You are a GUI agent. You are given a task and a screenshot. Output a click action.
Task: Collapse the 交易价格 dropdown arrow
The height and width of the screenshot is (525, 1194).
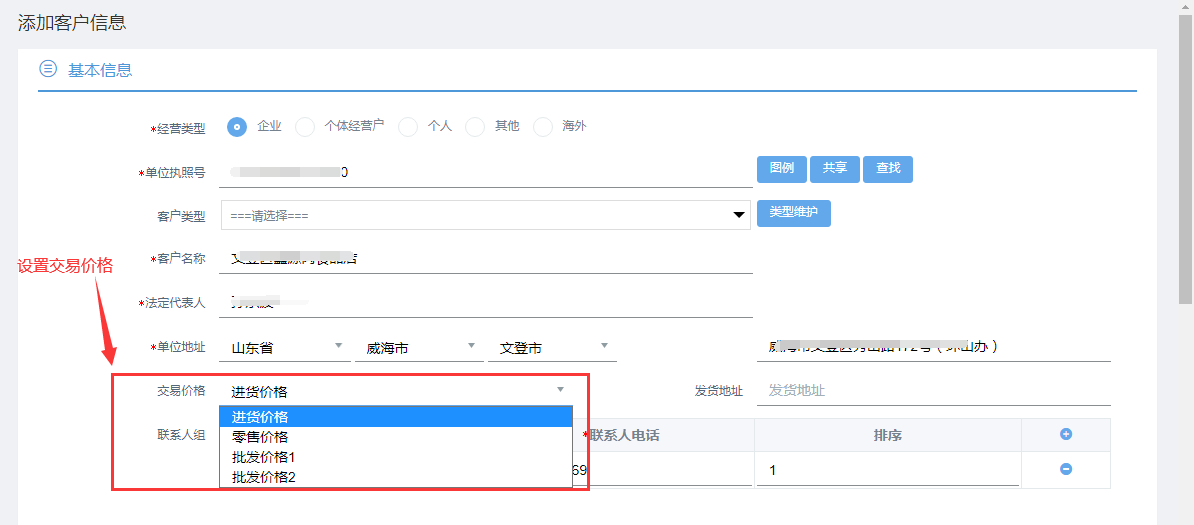(x=560, y=389)
